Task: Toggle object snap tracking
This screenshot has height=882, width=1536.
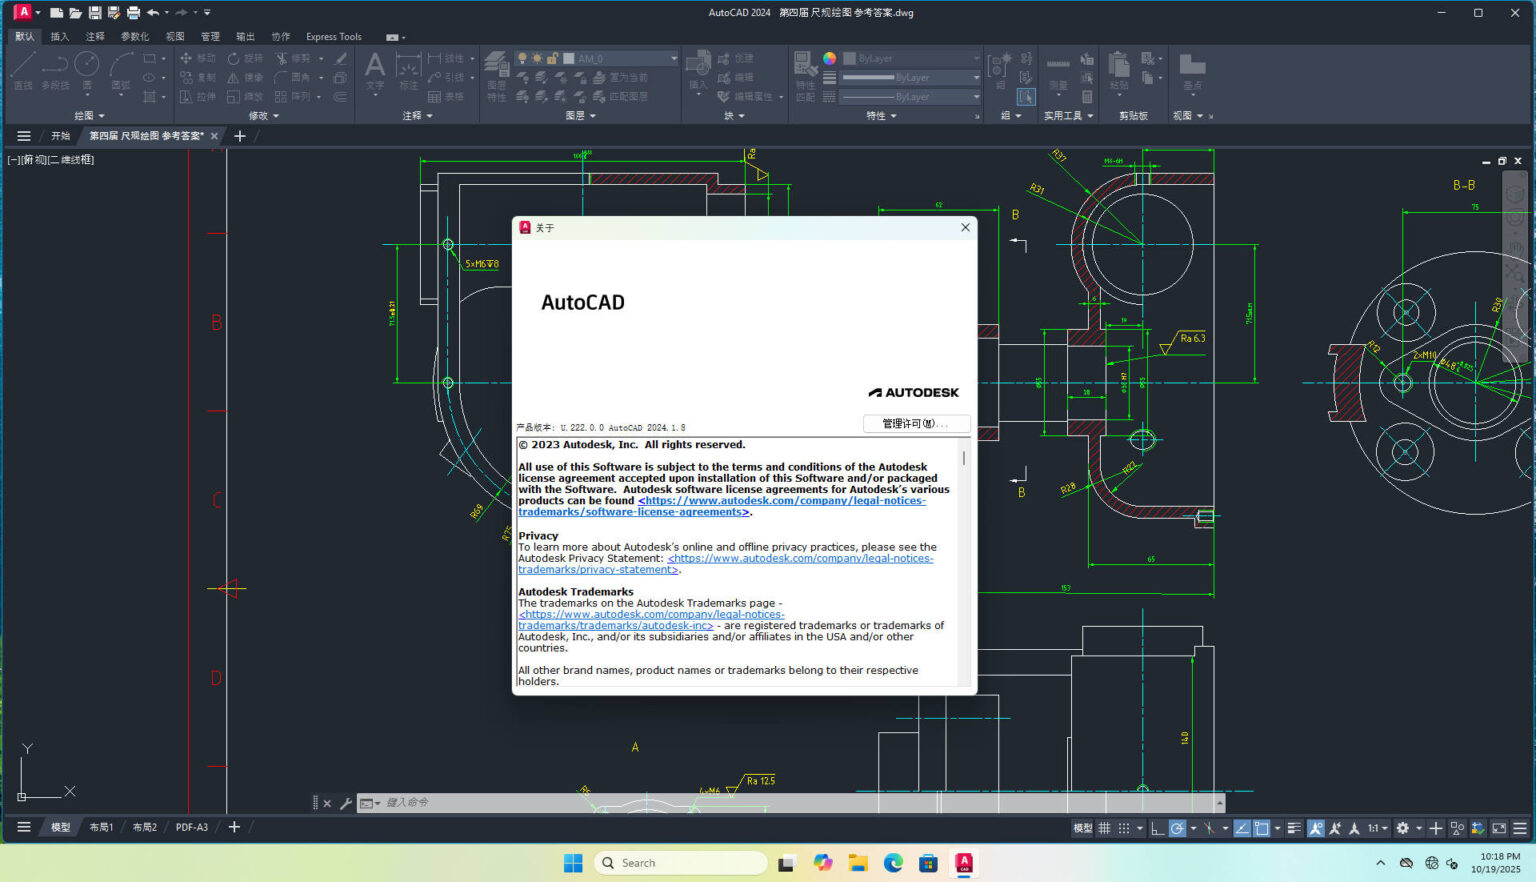Action: click(1242, 828)
